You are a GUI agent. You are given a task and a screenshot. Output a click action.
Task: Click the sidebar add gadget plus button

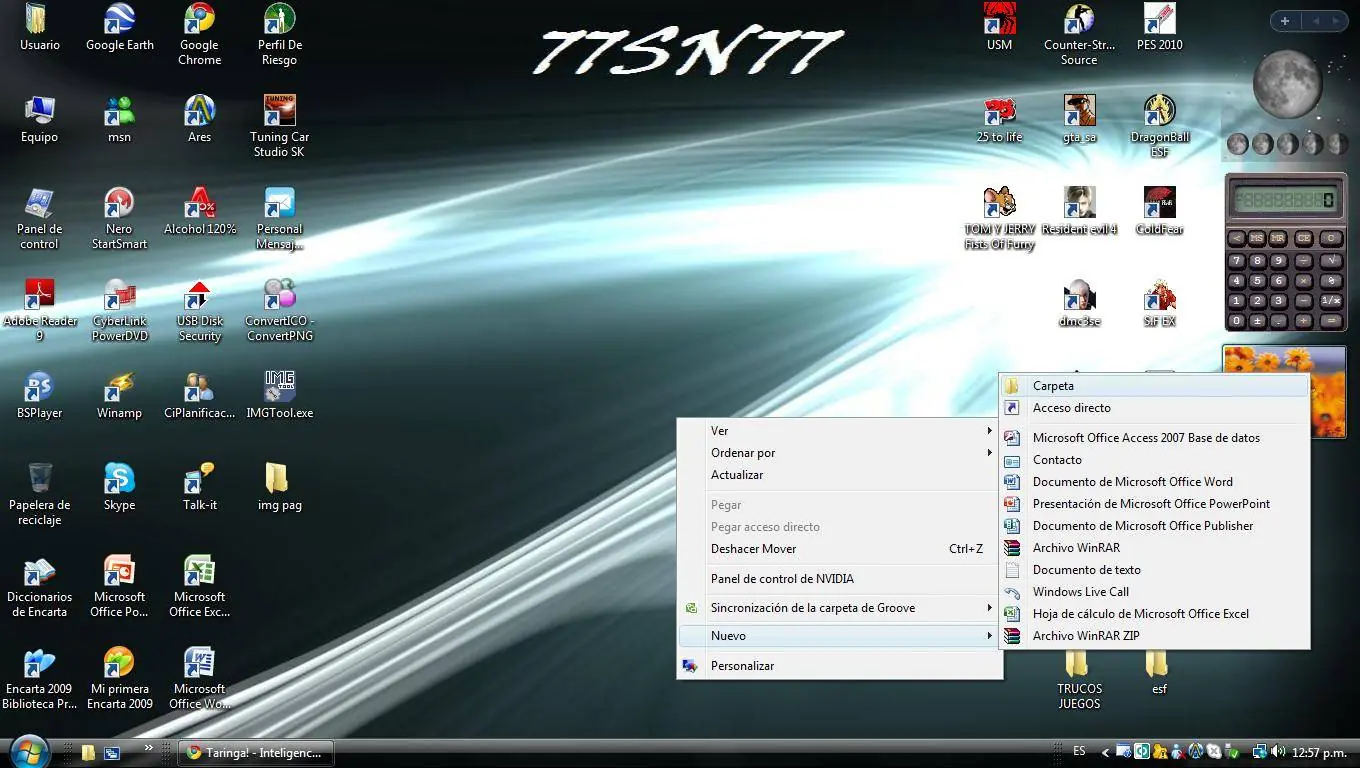(1285, 21)
